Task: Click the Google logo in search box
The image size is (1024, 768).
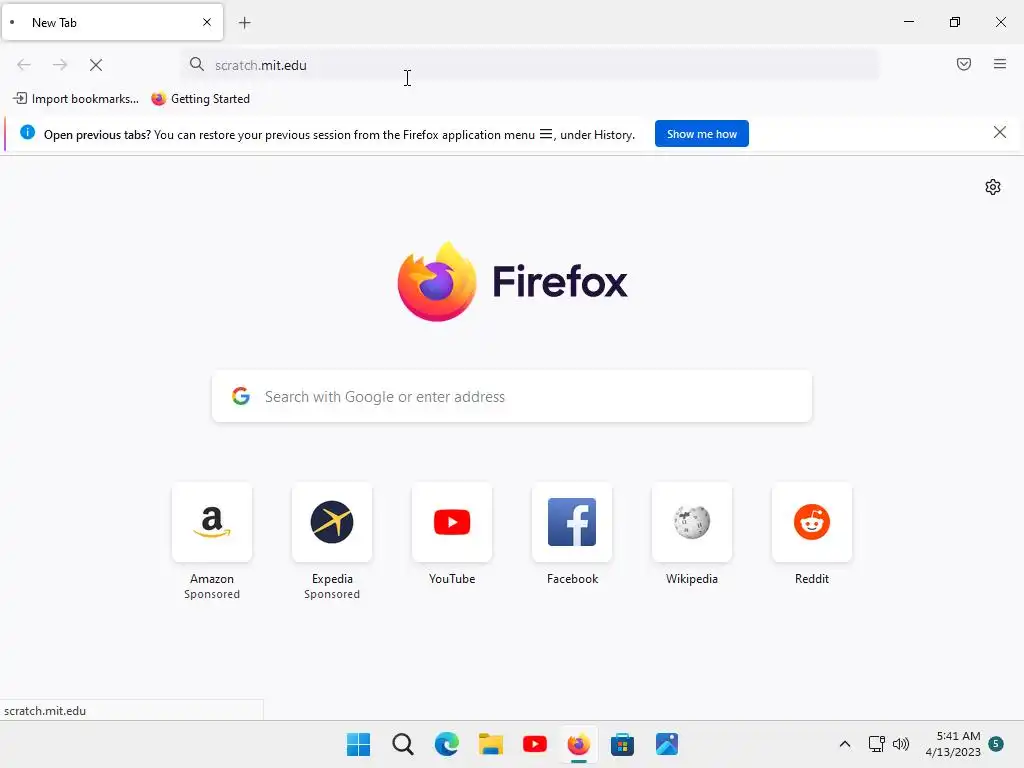Action: [241, 396]
